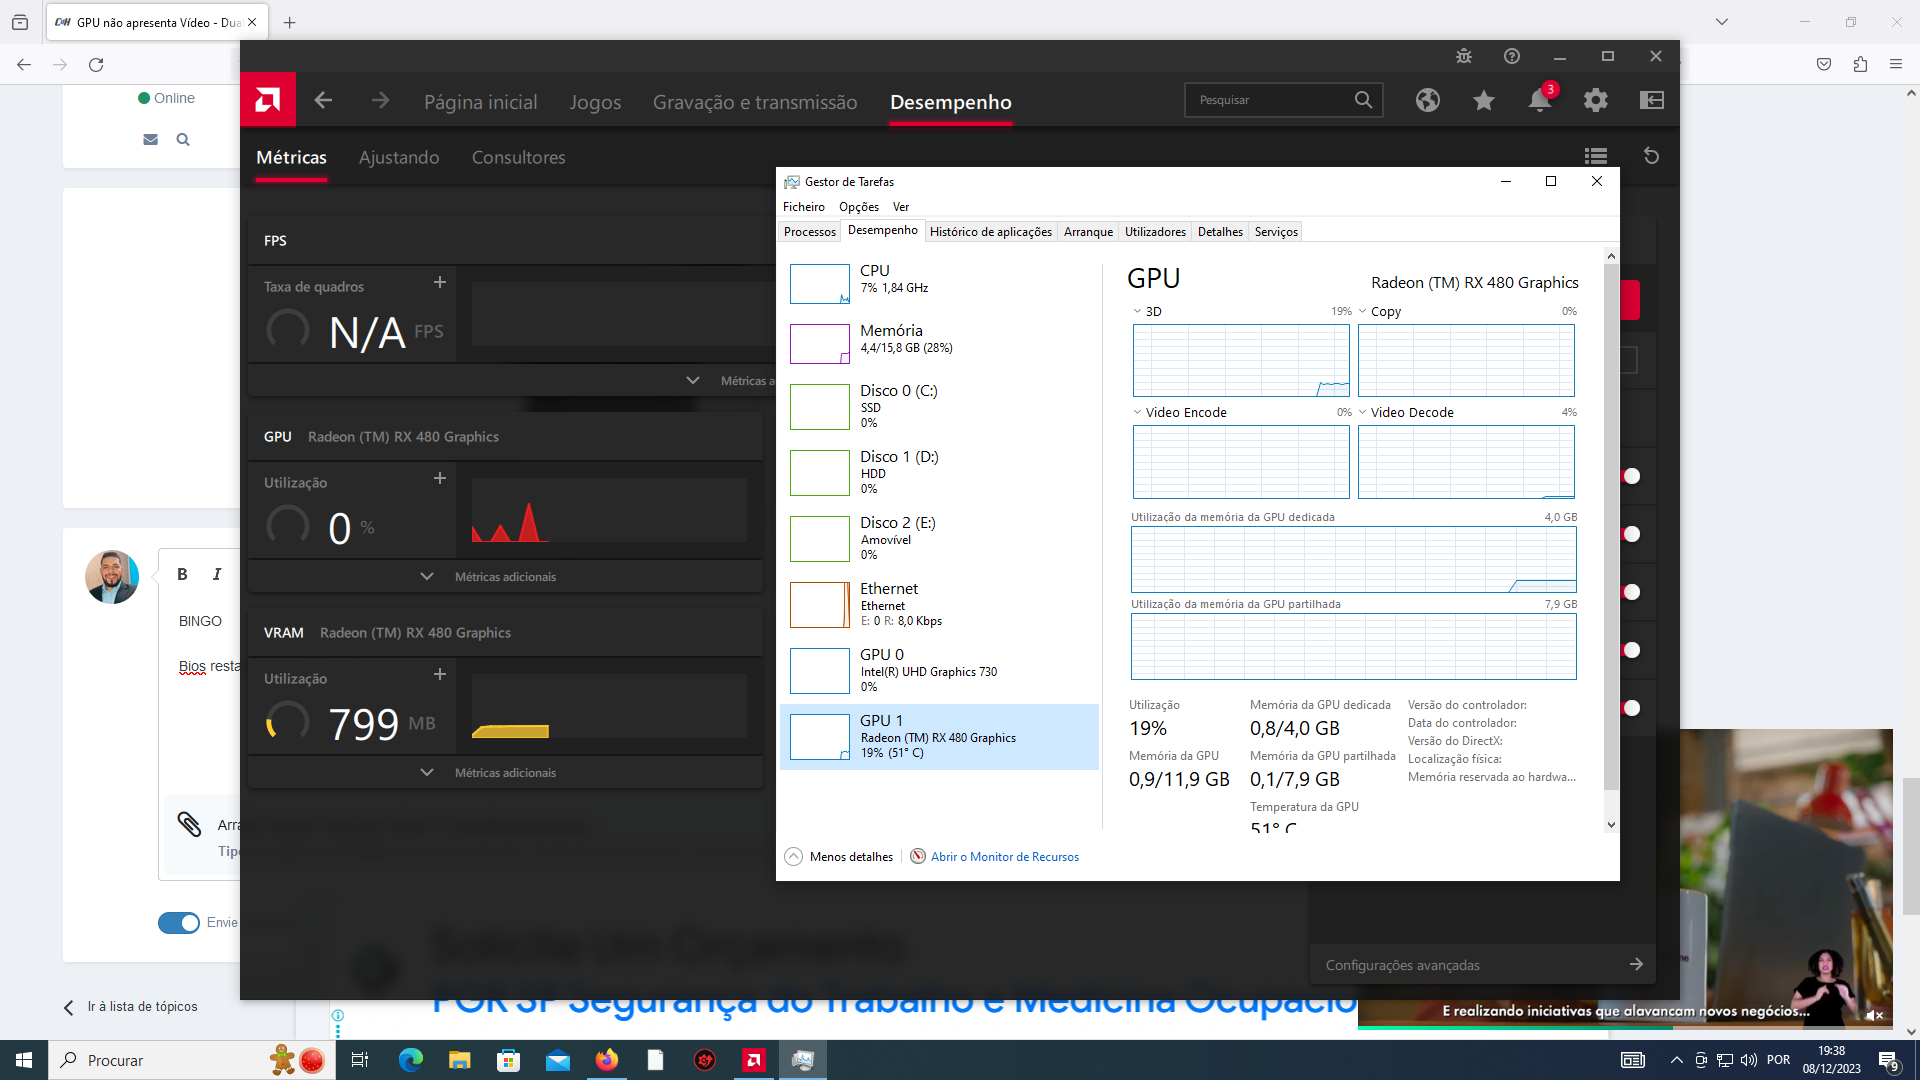The width and height of the screenshot is (1920, 1080).
Task: Open Configurações avançadas arrow
Action: pyautogui.click(x=1636, y=964)
